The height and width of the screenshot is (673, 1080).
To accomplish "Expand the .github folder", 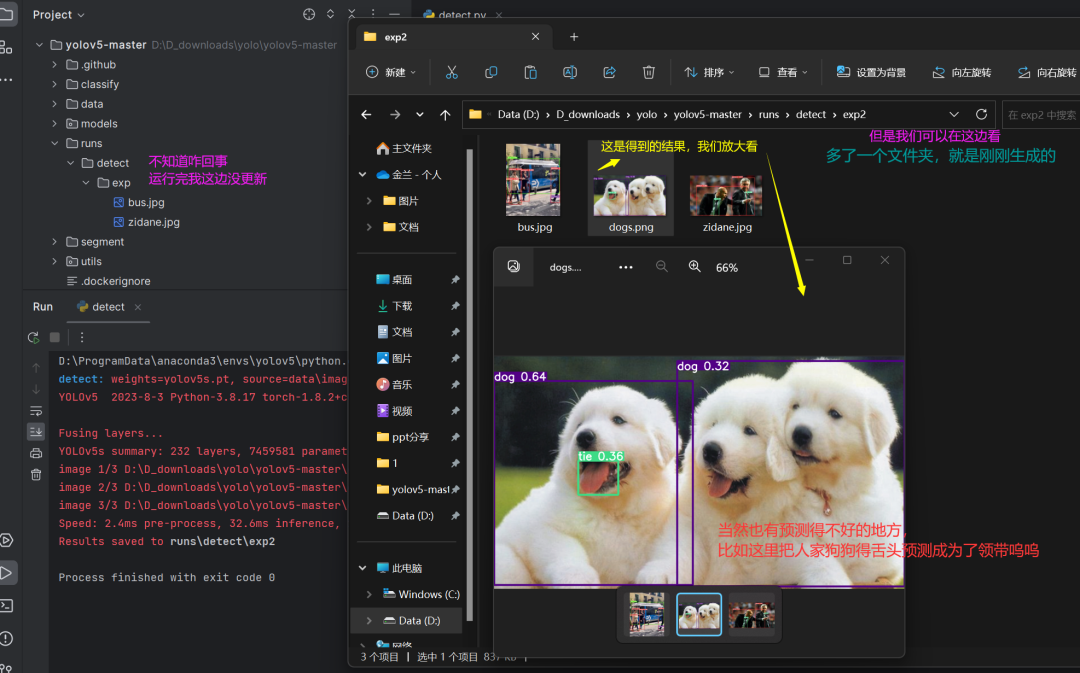I will coord(54,65).
